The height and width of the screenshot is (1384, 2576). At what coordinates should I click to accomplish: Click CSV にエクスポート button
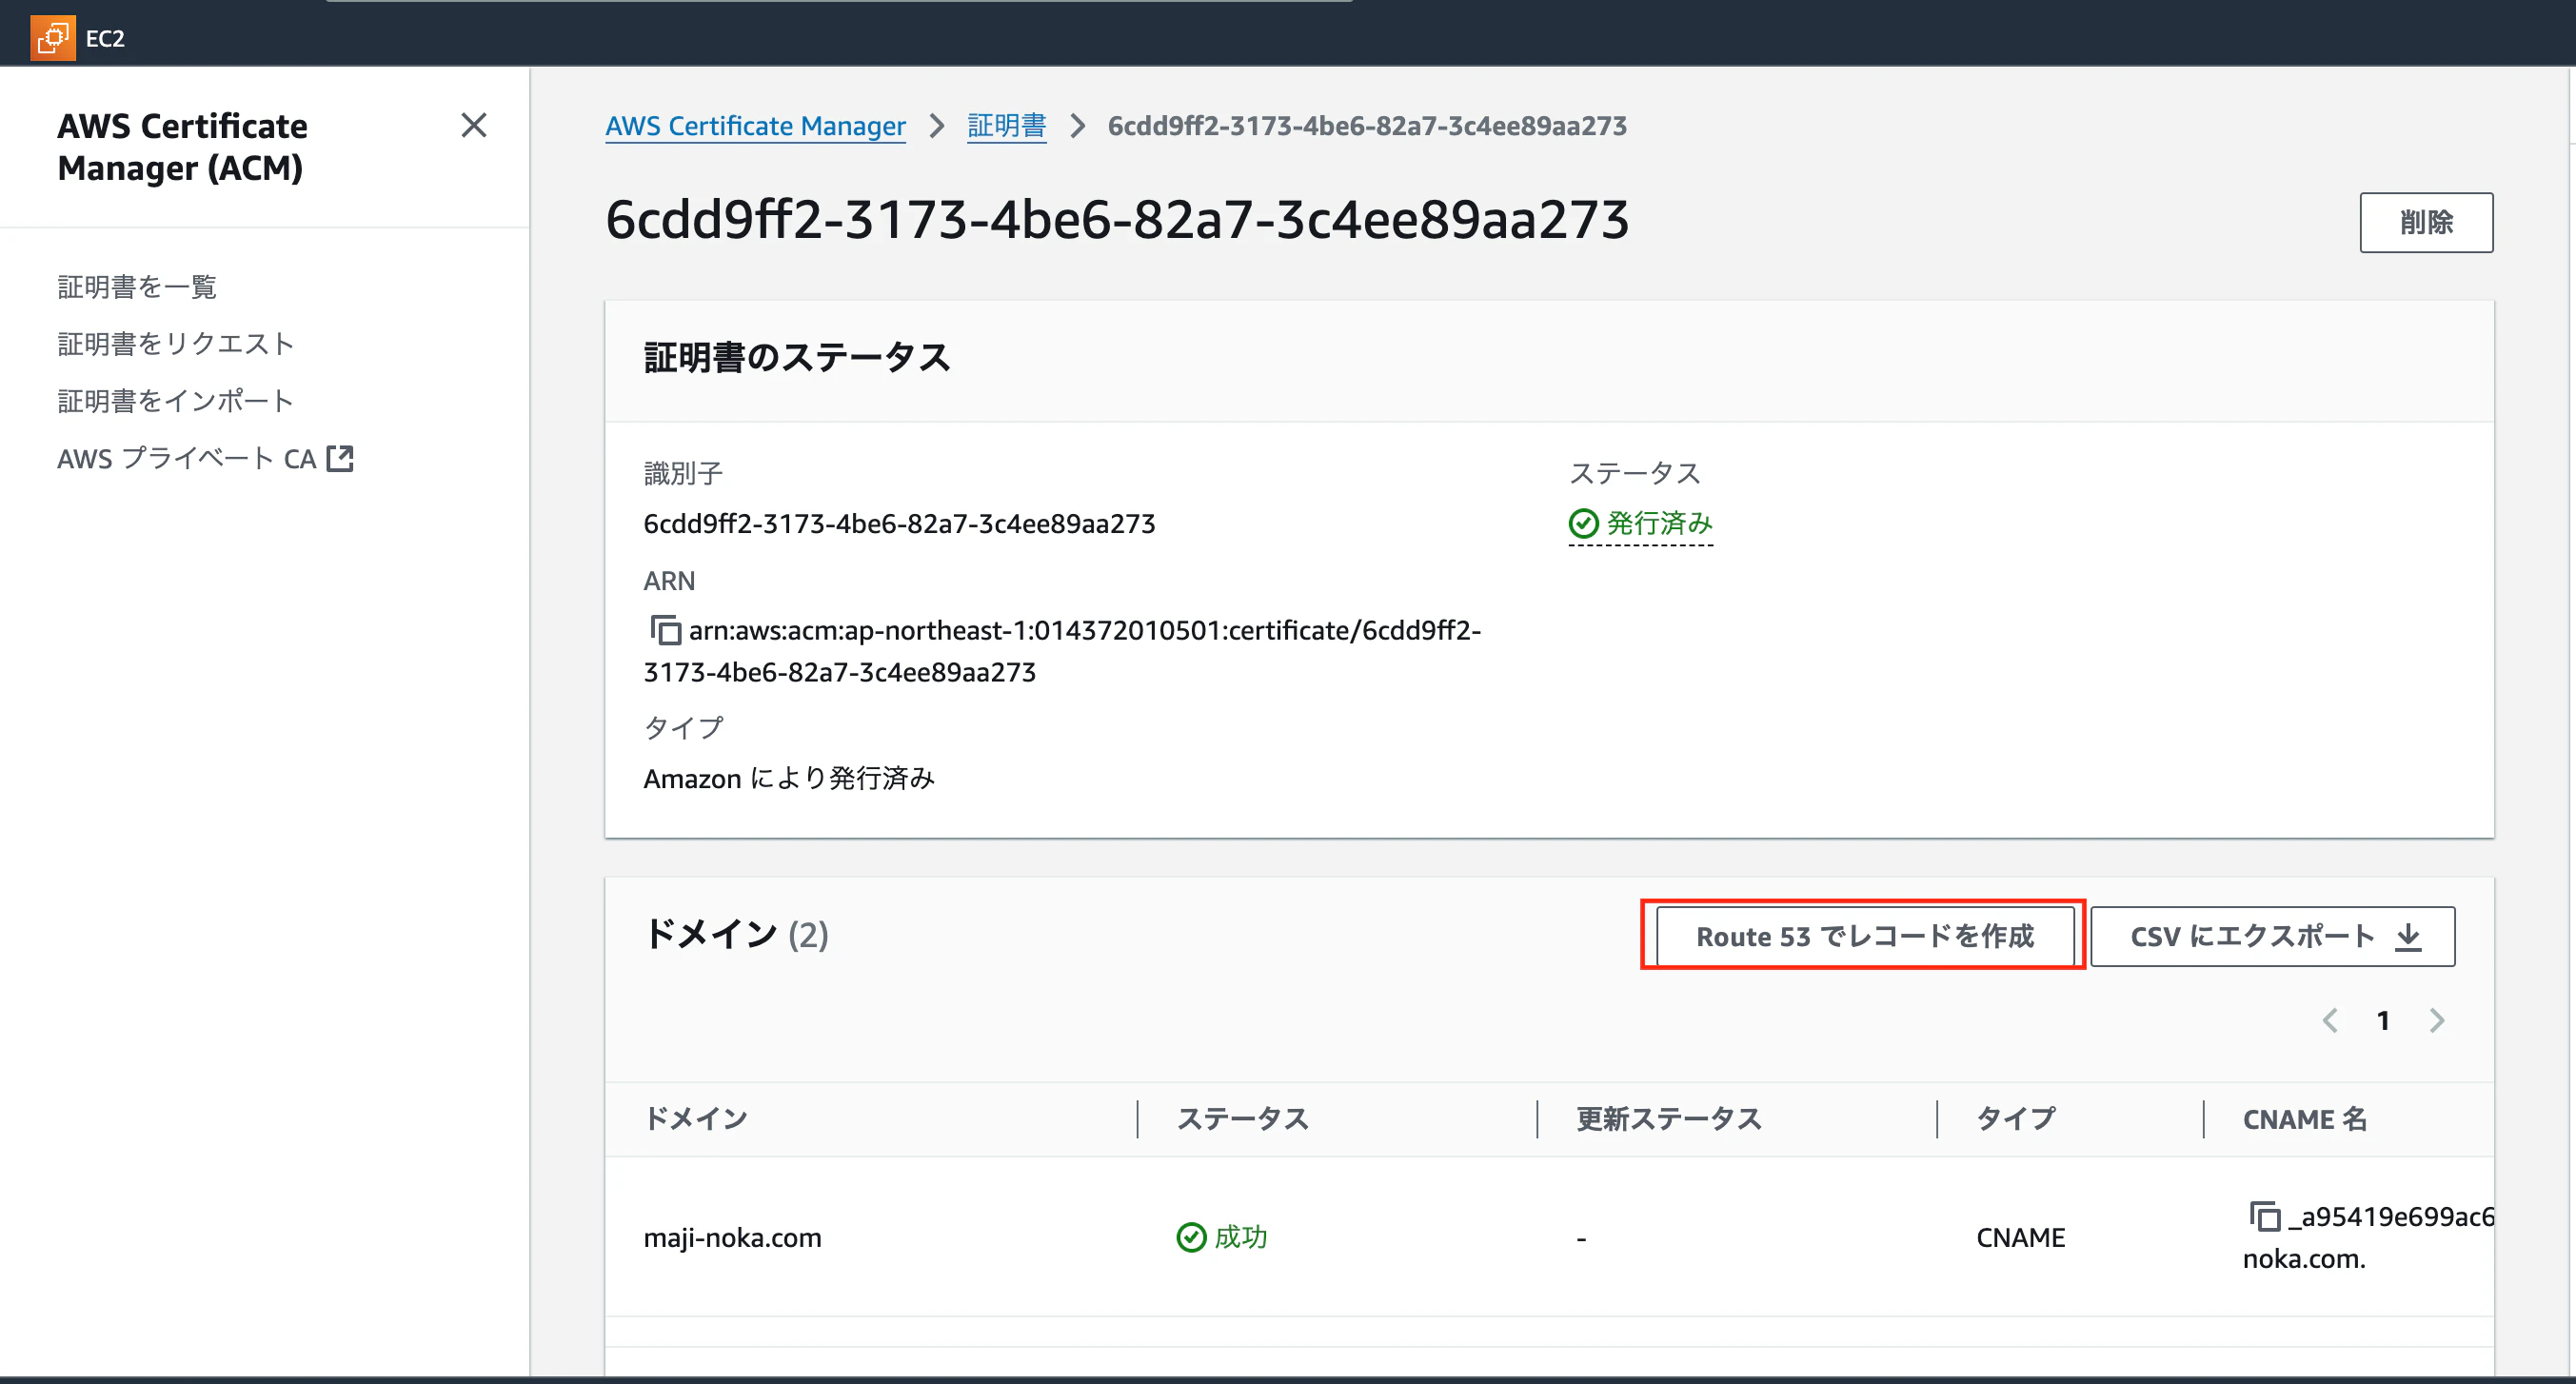2272,936
